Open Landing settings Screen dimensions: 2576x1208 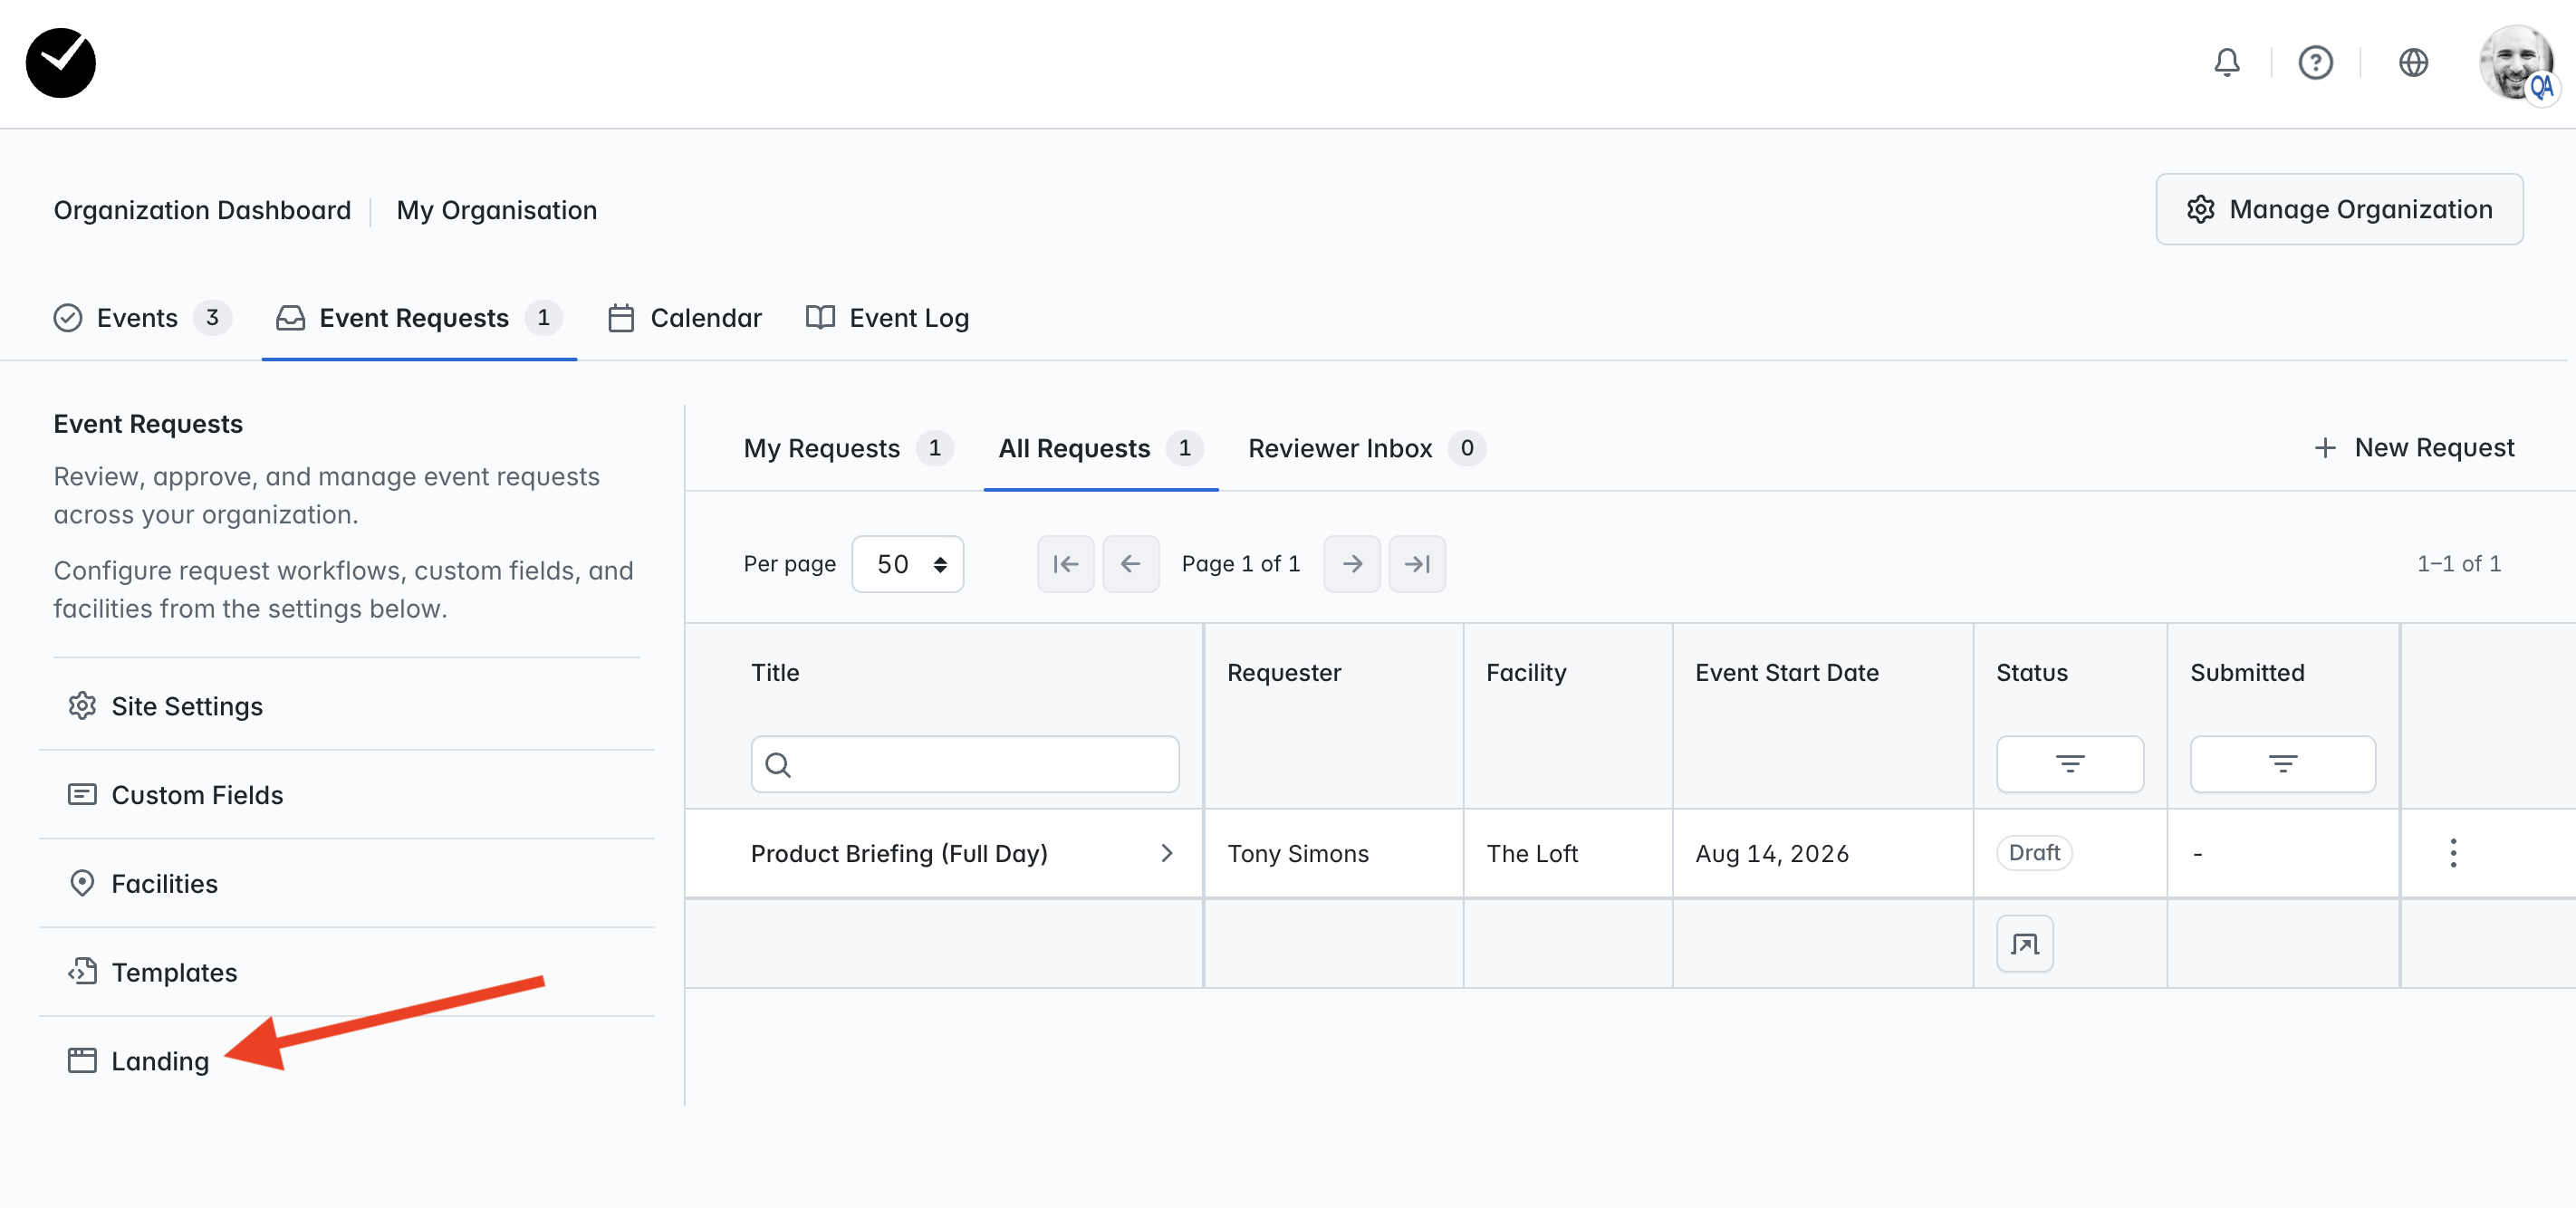tap(346, 1061)
